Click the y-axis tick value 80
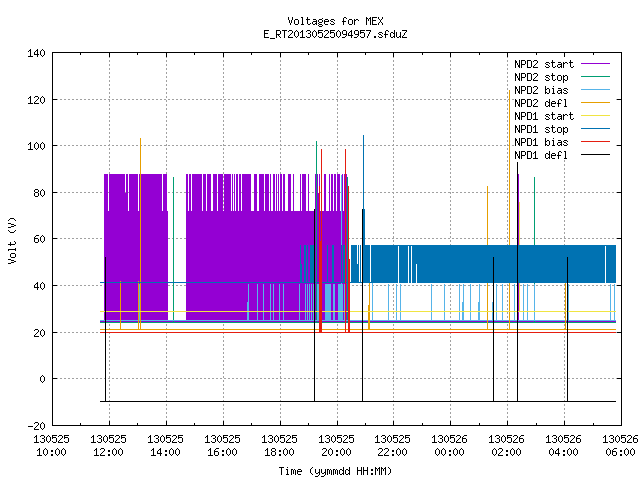The width and height of the screenshot is (640, 480). [39, 193]
